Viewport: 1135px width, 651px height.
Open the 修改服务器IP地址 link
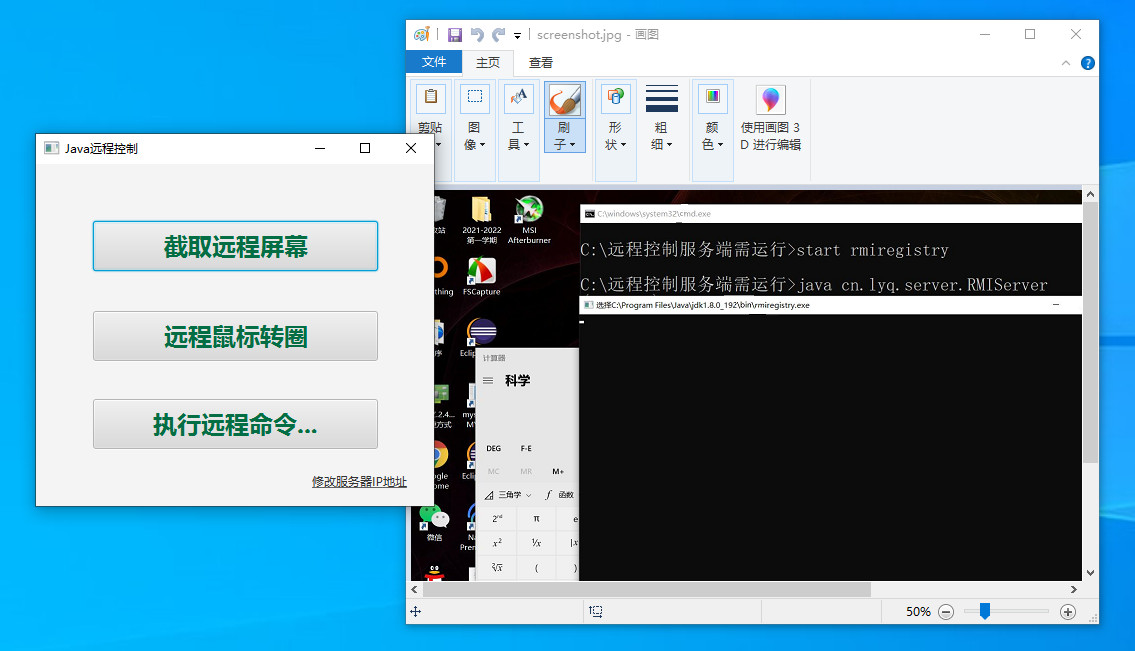pyautogui.click(x=359, y=482)
